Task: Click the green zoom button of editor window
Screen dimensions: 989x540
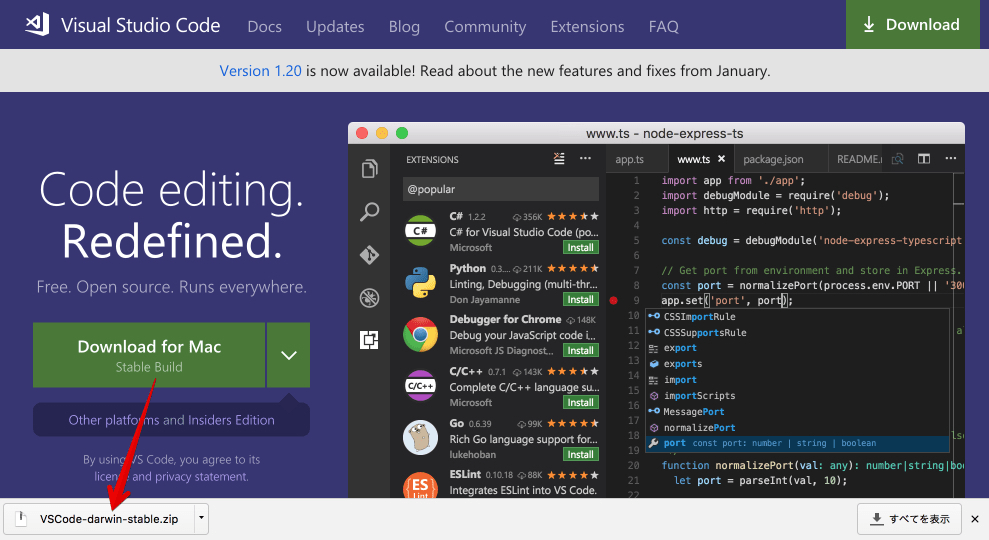Action: [x=402, y=133]
